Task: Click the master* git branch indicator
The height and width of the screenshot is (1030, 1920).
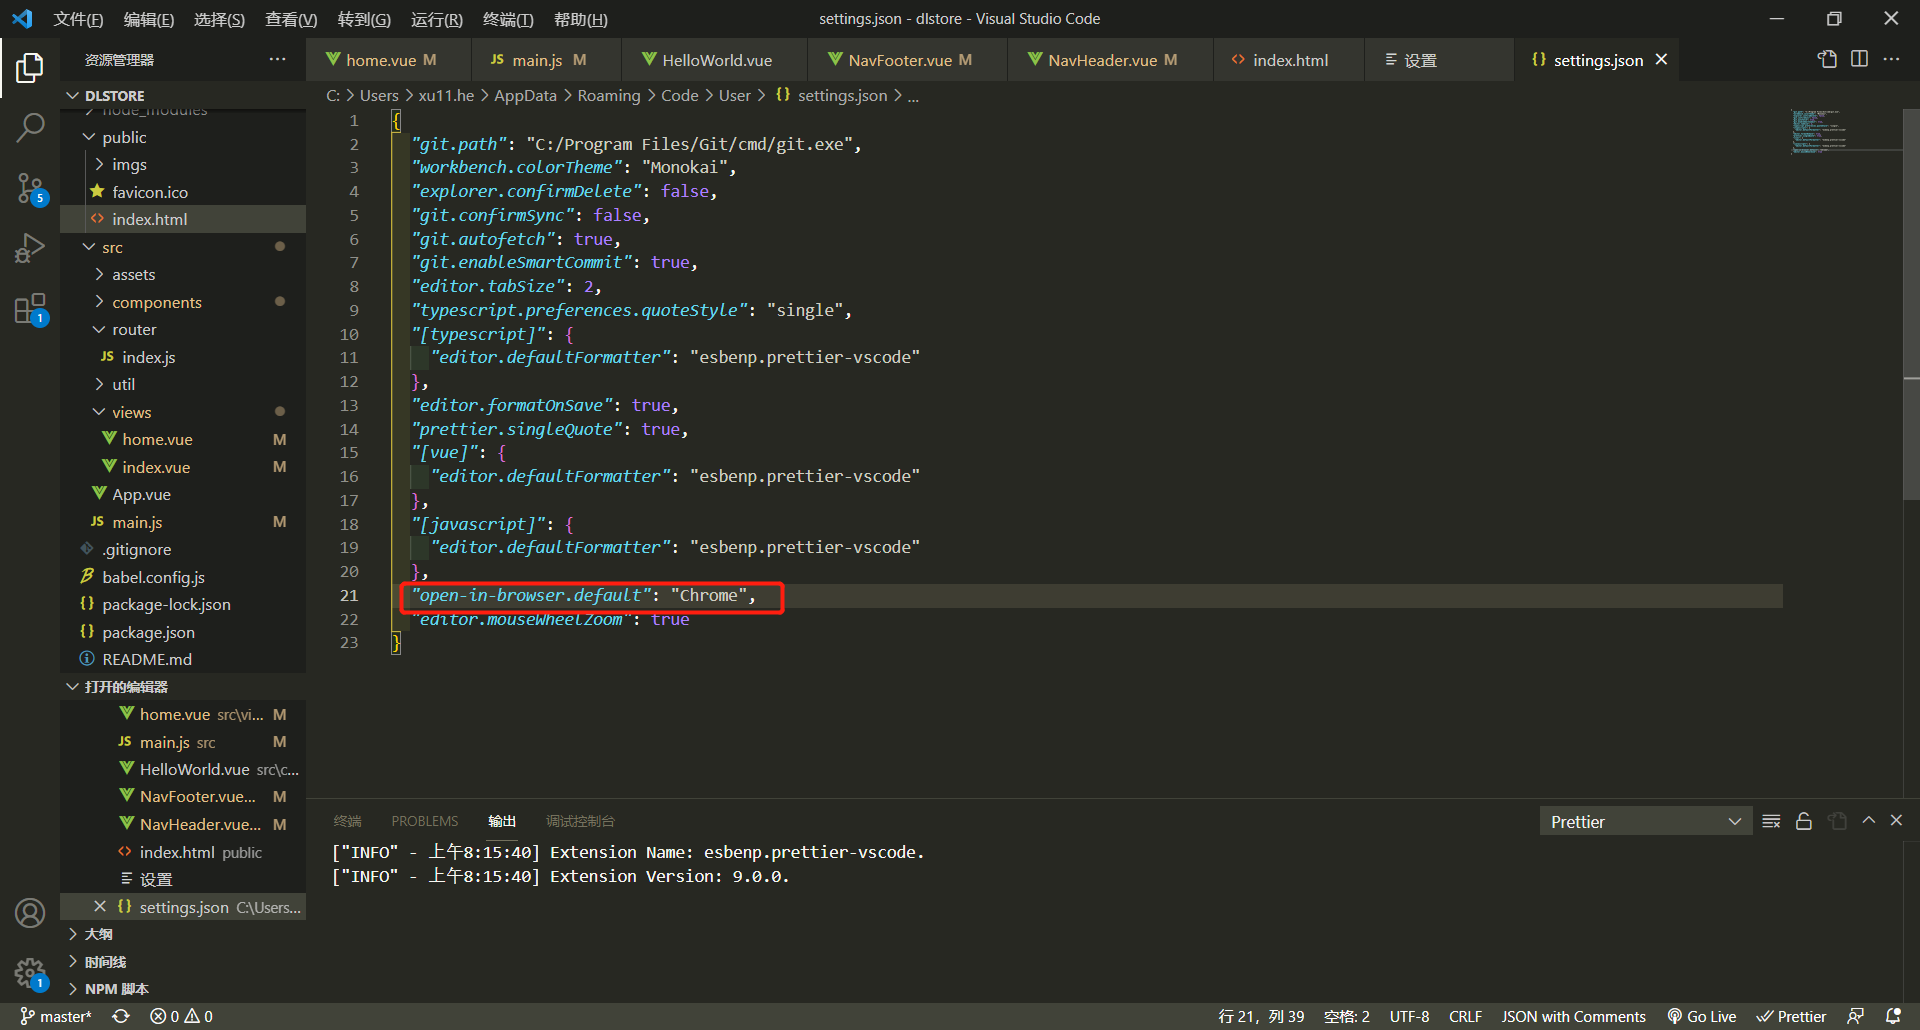Action: tap(56, 1016)
